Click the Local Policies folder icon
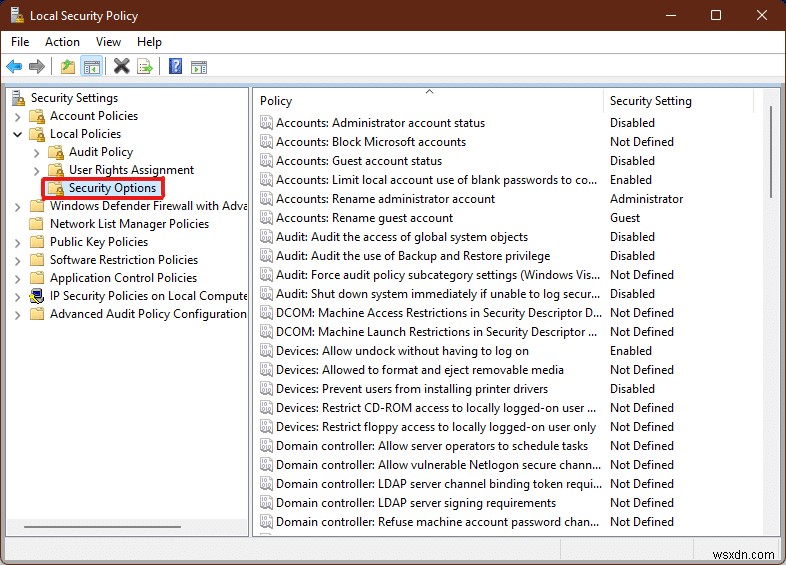Screen dimensions: 786x565 37,134
